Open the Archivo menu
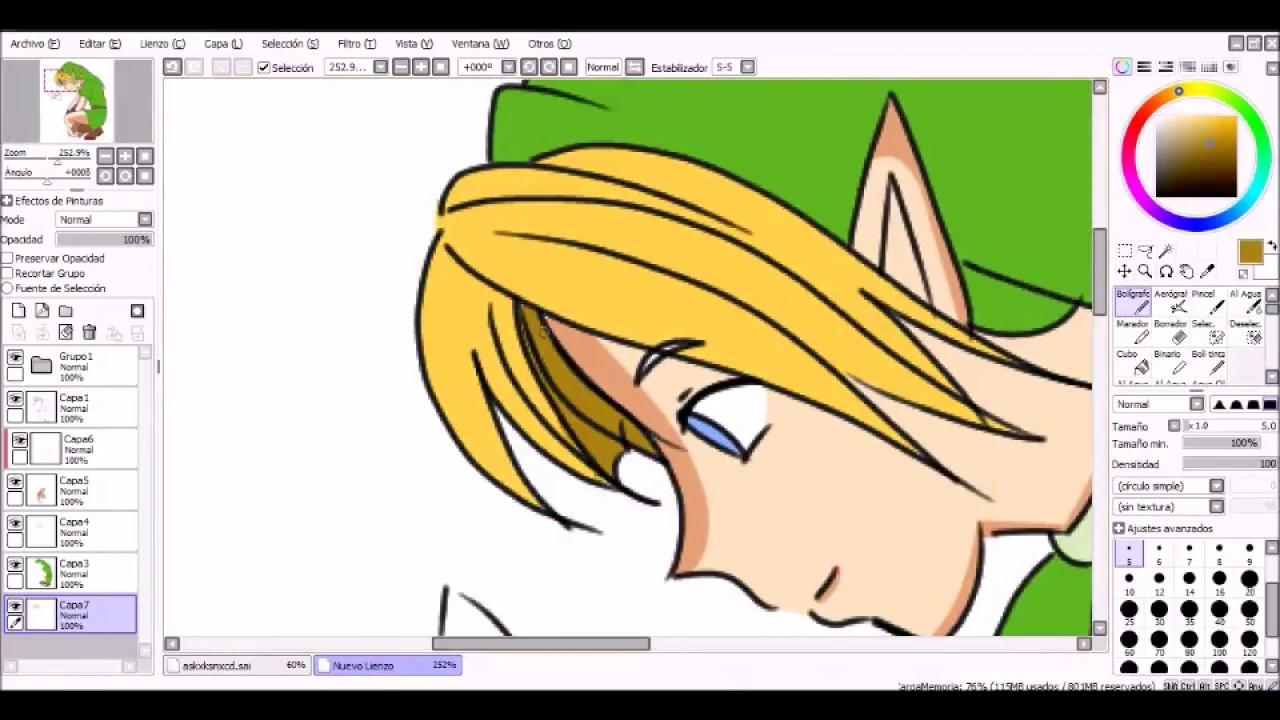The height and width of the screenshot is (720, 1280). tap(35, 44)
